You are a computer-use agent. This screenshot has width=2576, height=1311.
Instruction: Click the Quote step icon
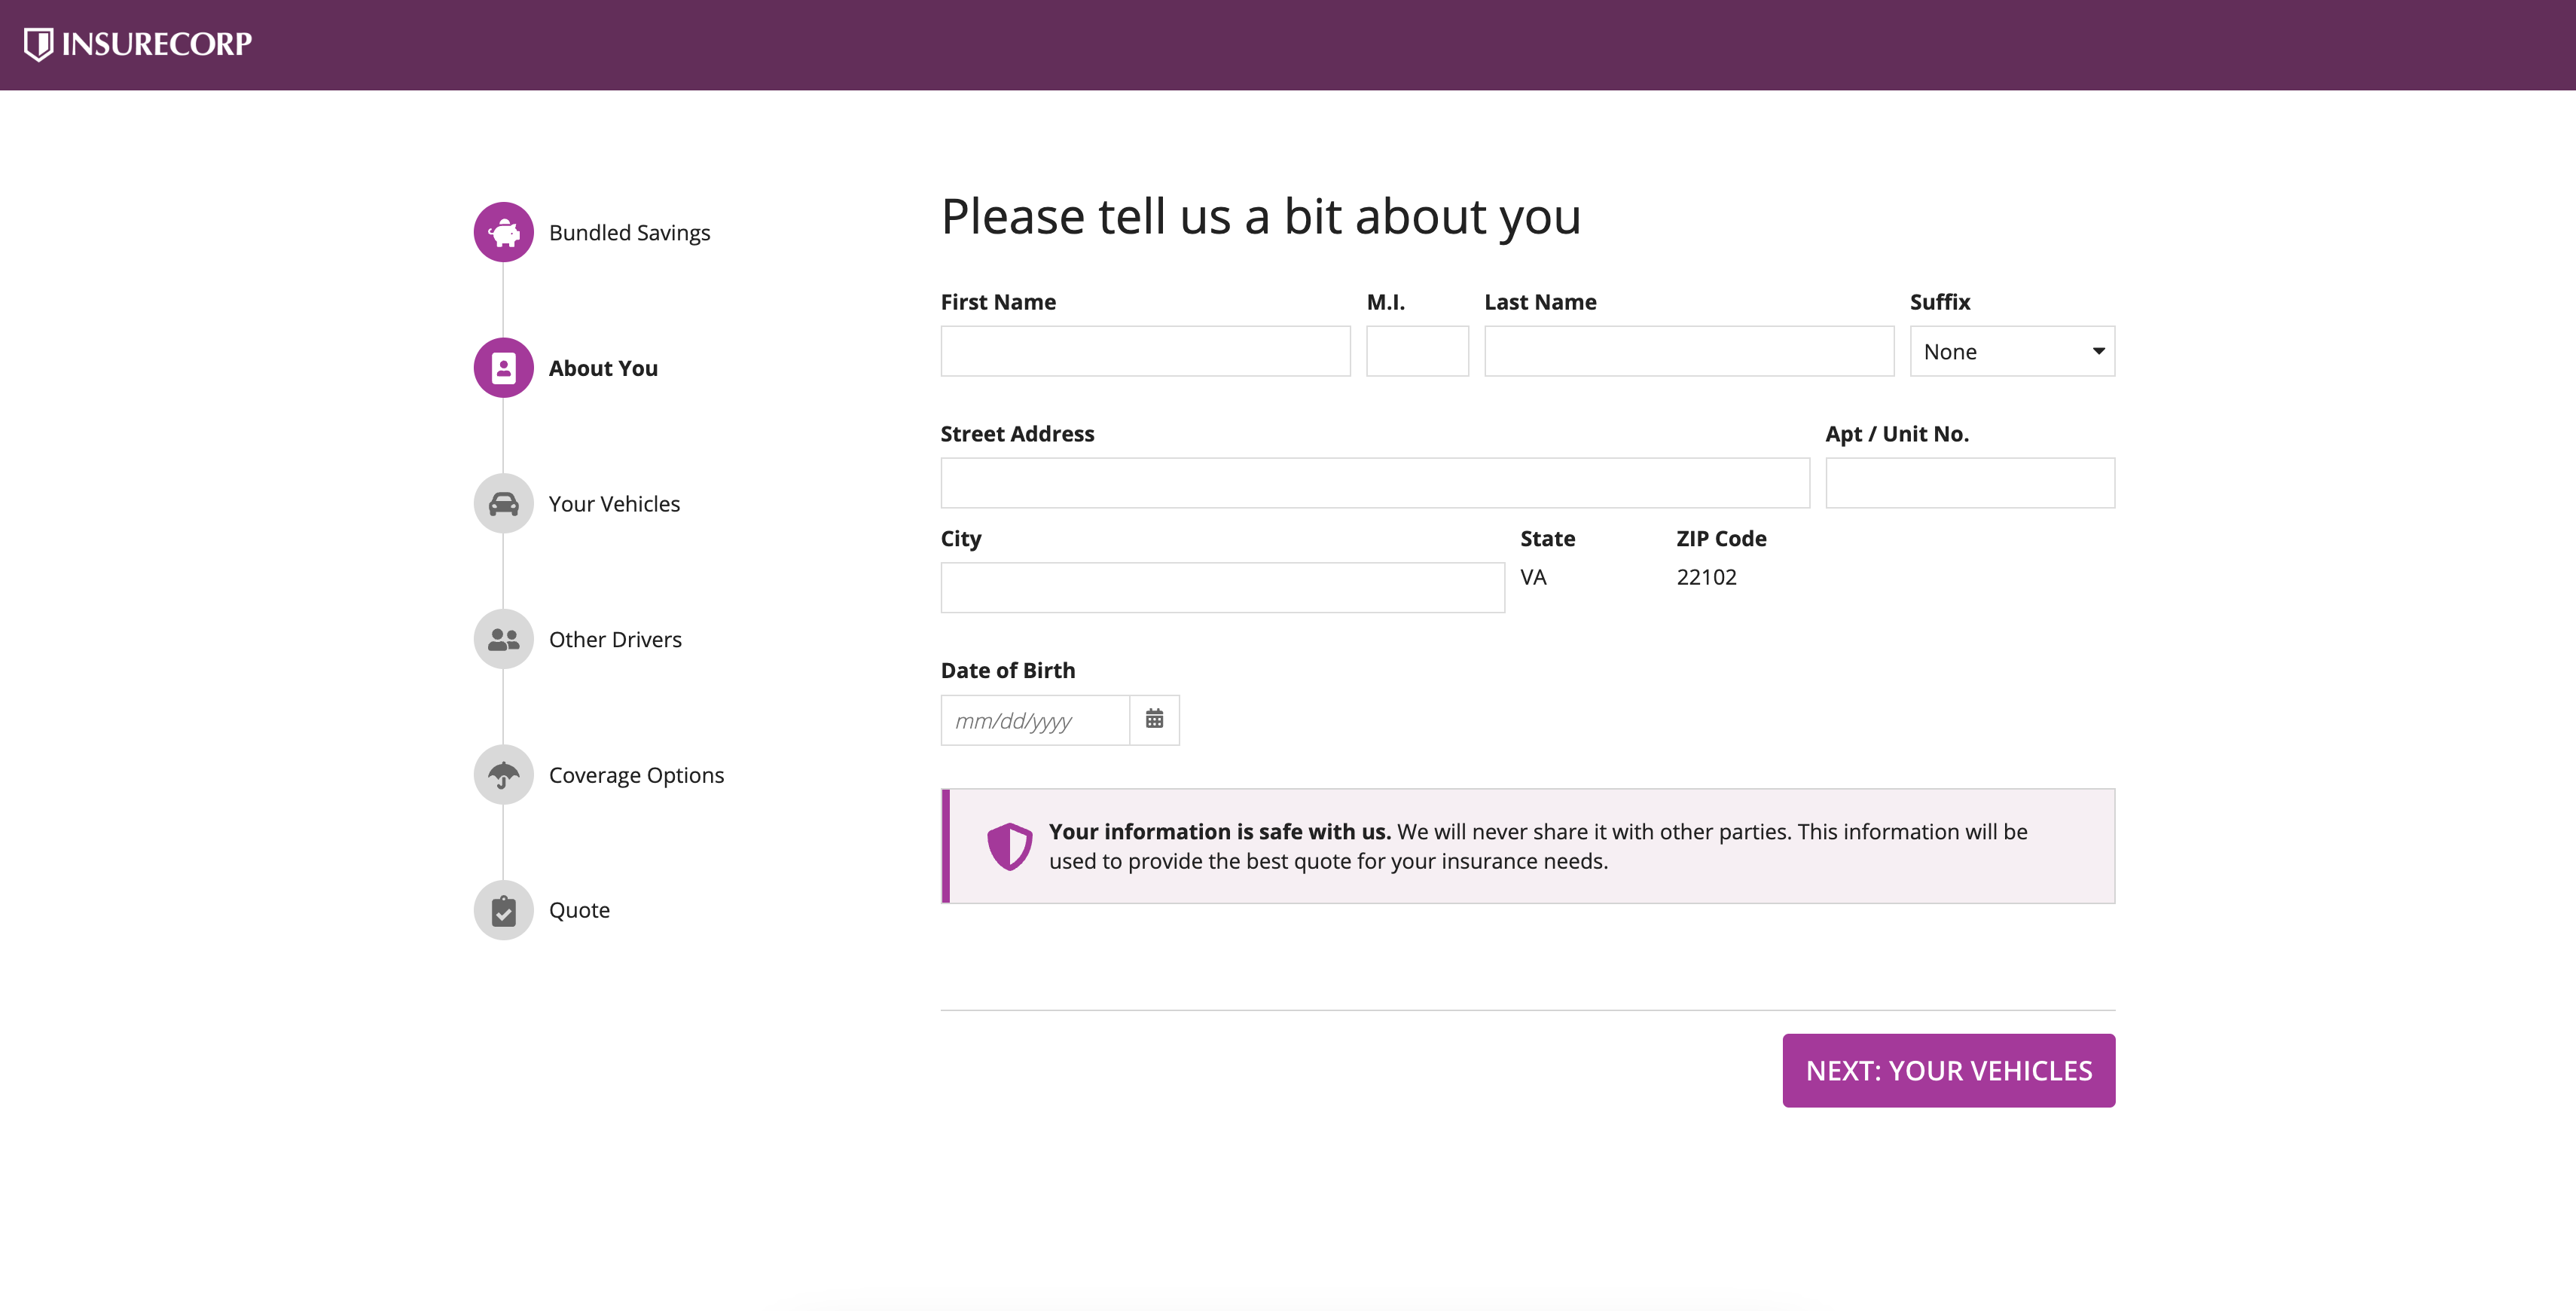[503, 909]
